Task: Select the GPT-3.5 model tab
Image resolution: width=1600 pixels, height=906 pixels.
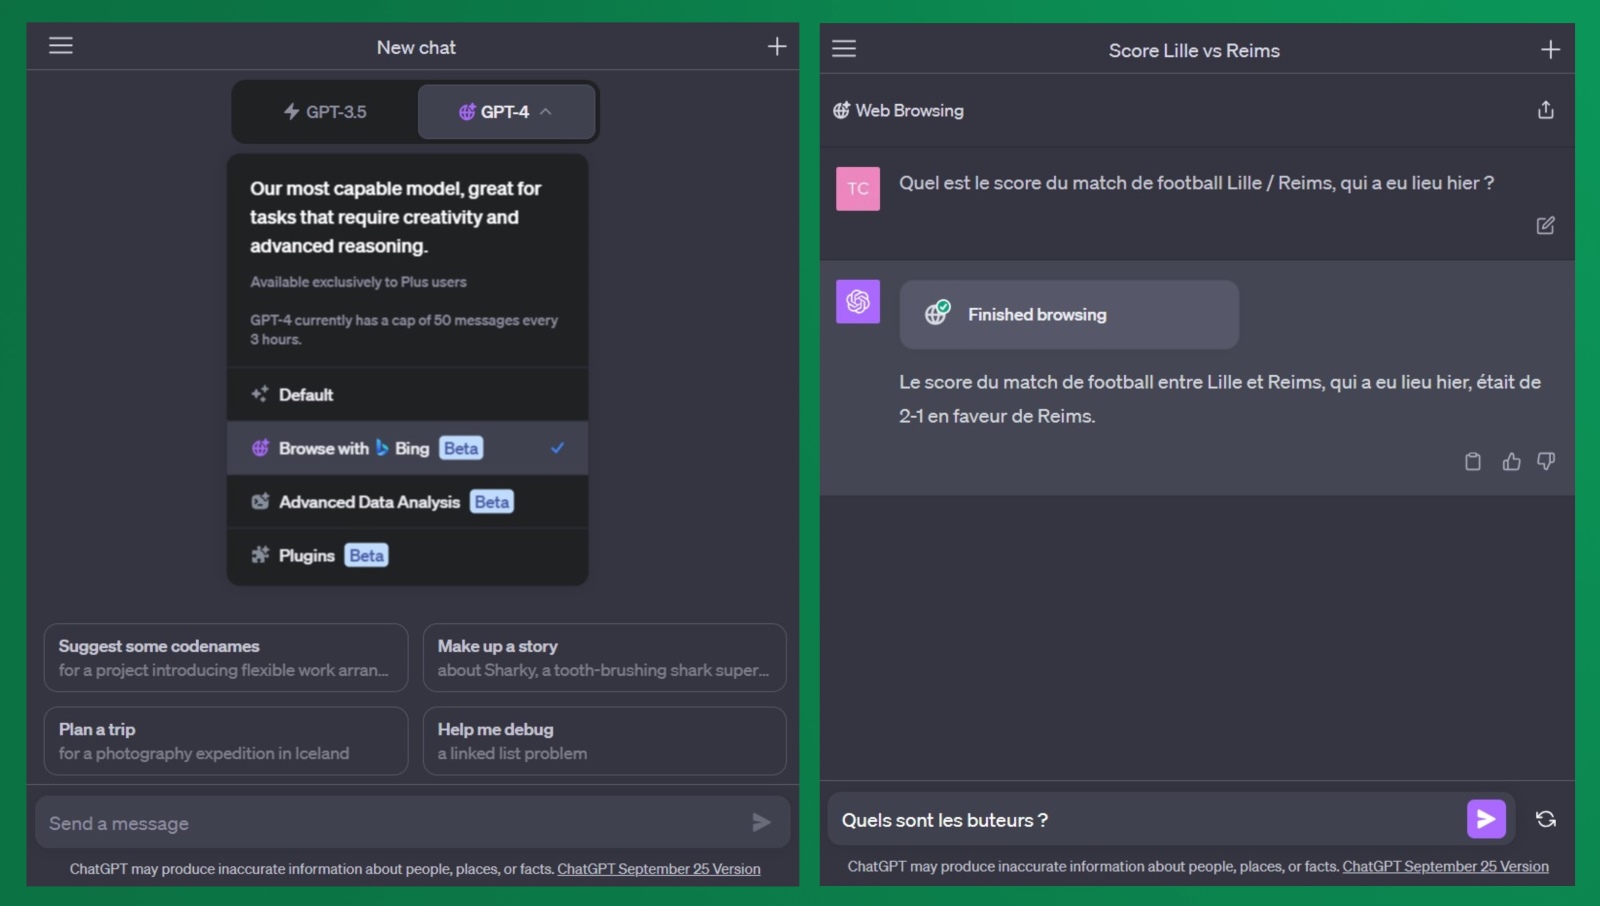Action: click(325, 112)
